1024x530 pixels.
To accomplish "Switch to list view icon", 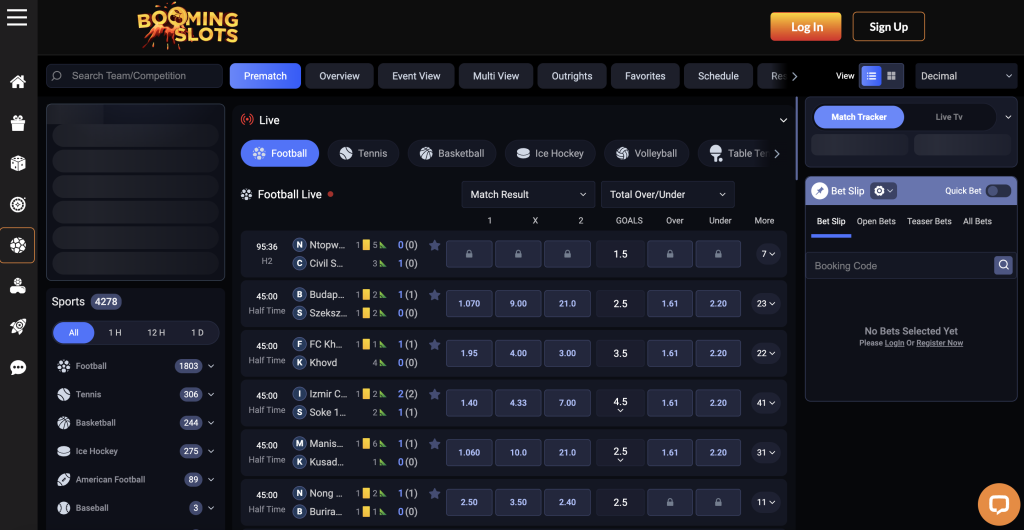I will coord(871,76).
